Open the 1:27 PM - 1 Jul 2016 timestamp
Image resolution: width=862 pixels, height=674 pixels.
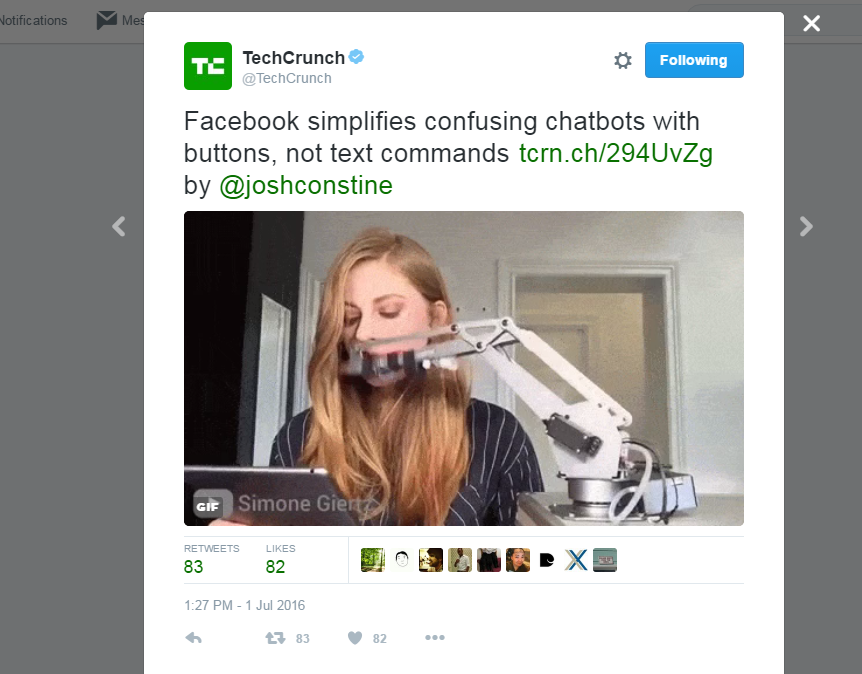245,605
